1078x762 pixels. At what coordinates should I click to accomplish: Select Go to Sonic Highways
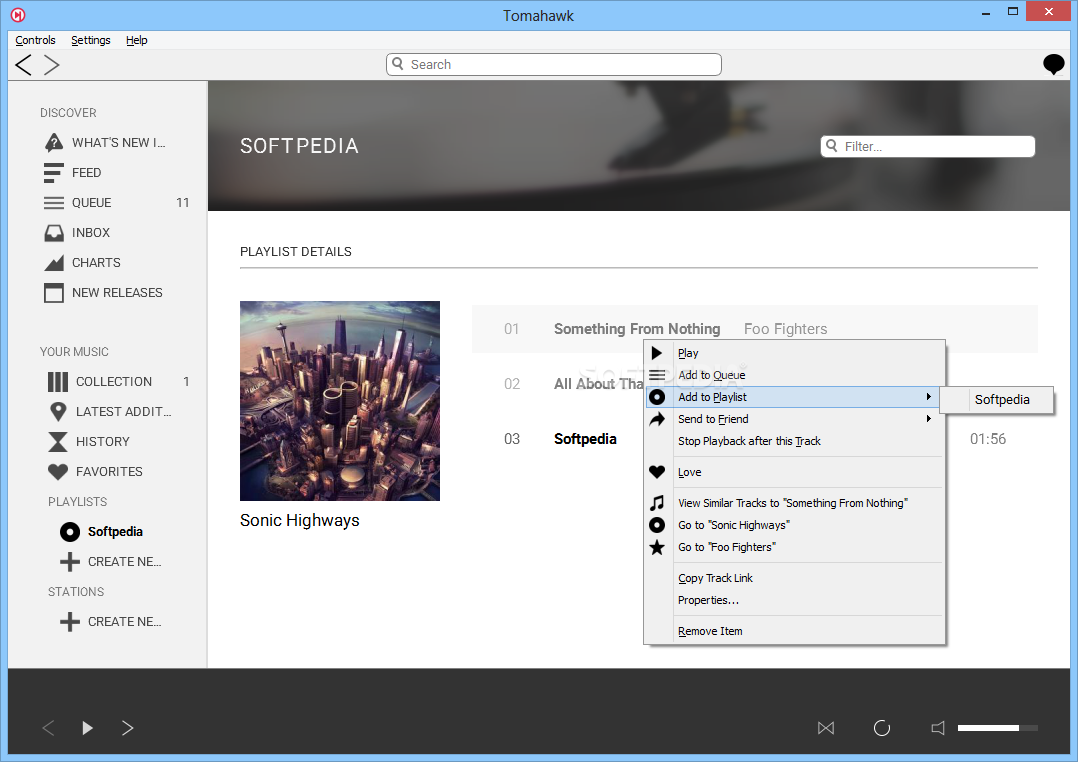tap(794, 525)
